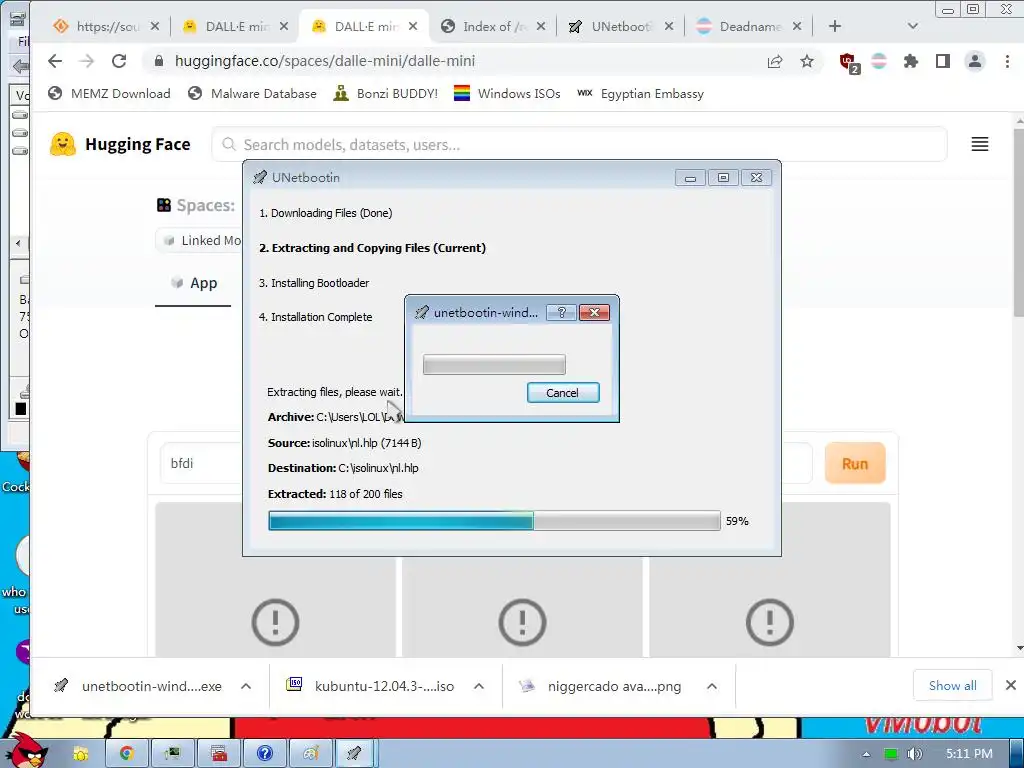This screenshot has height=768, width=1024.
Task: Close the active DALL·E mini tab
Action: [x=413, y=26]
